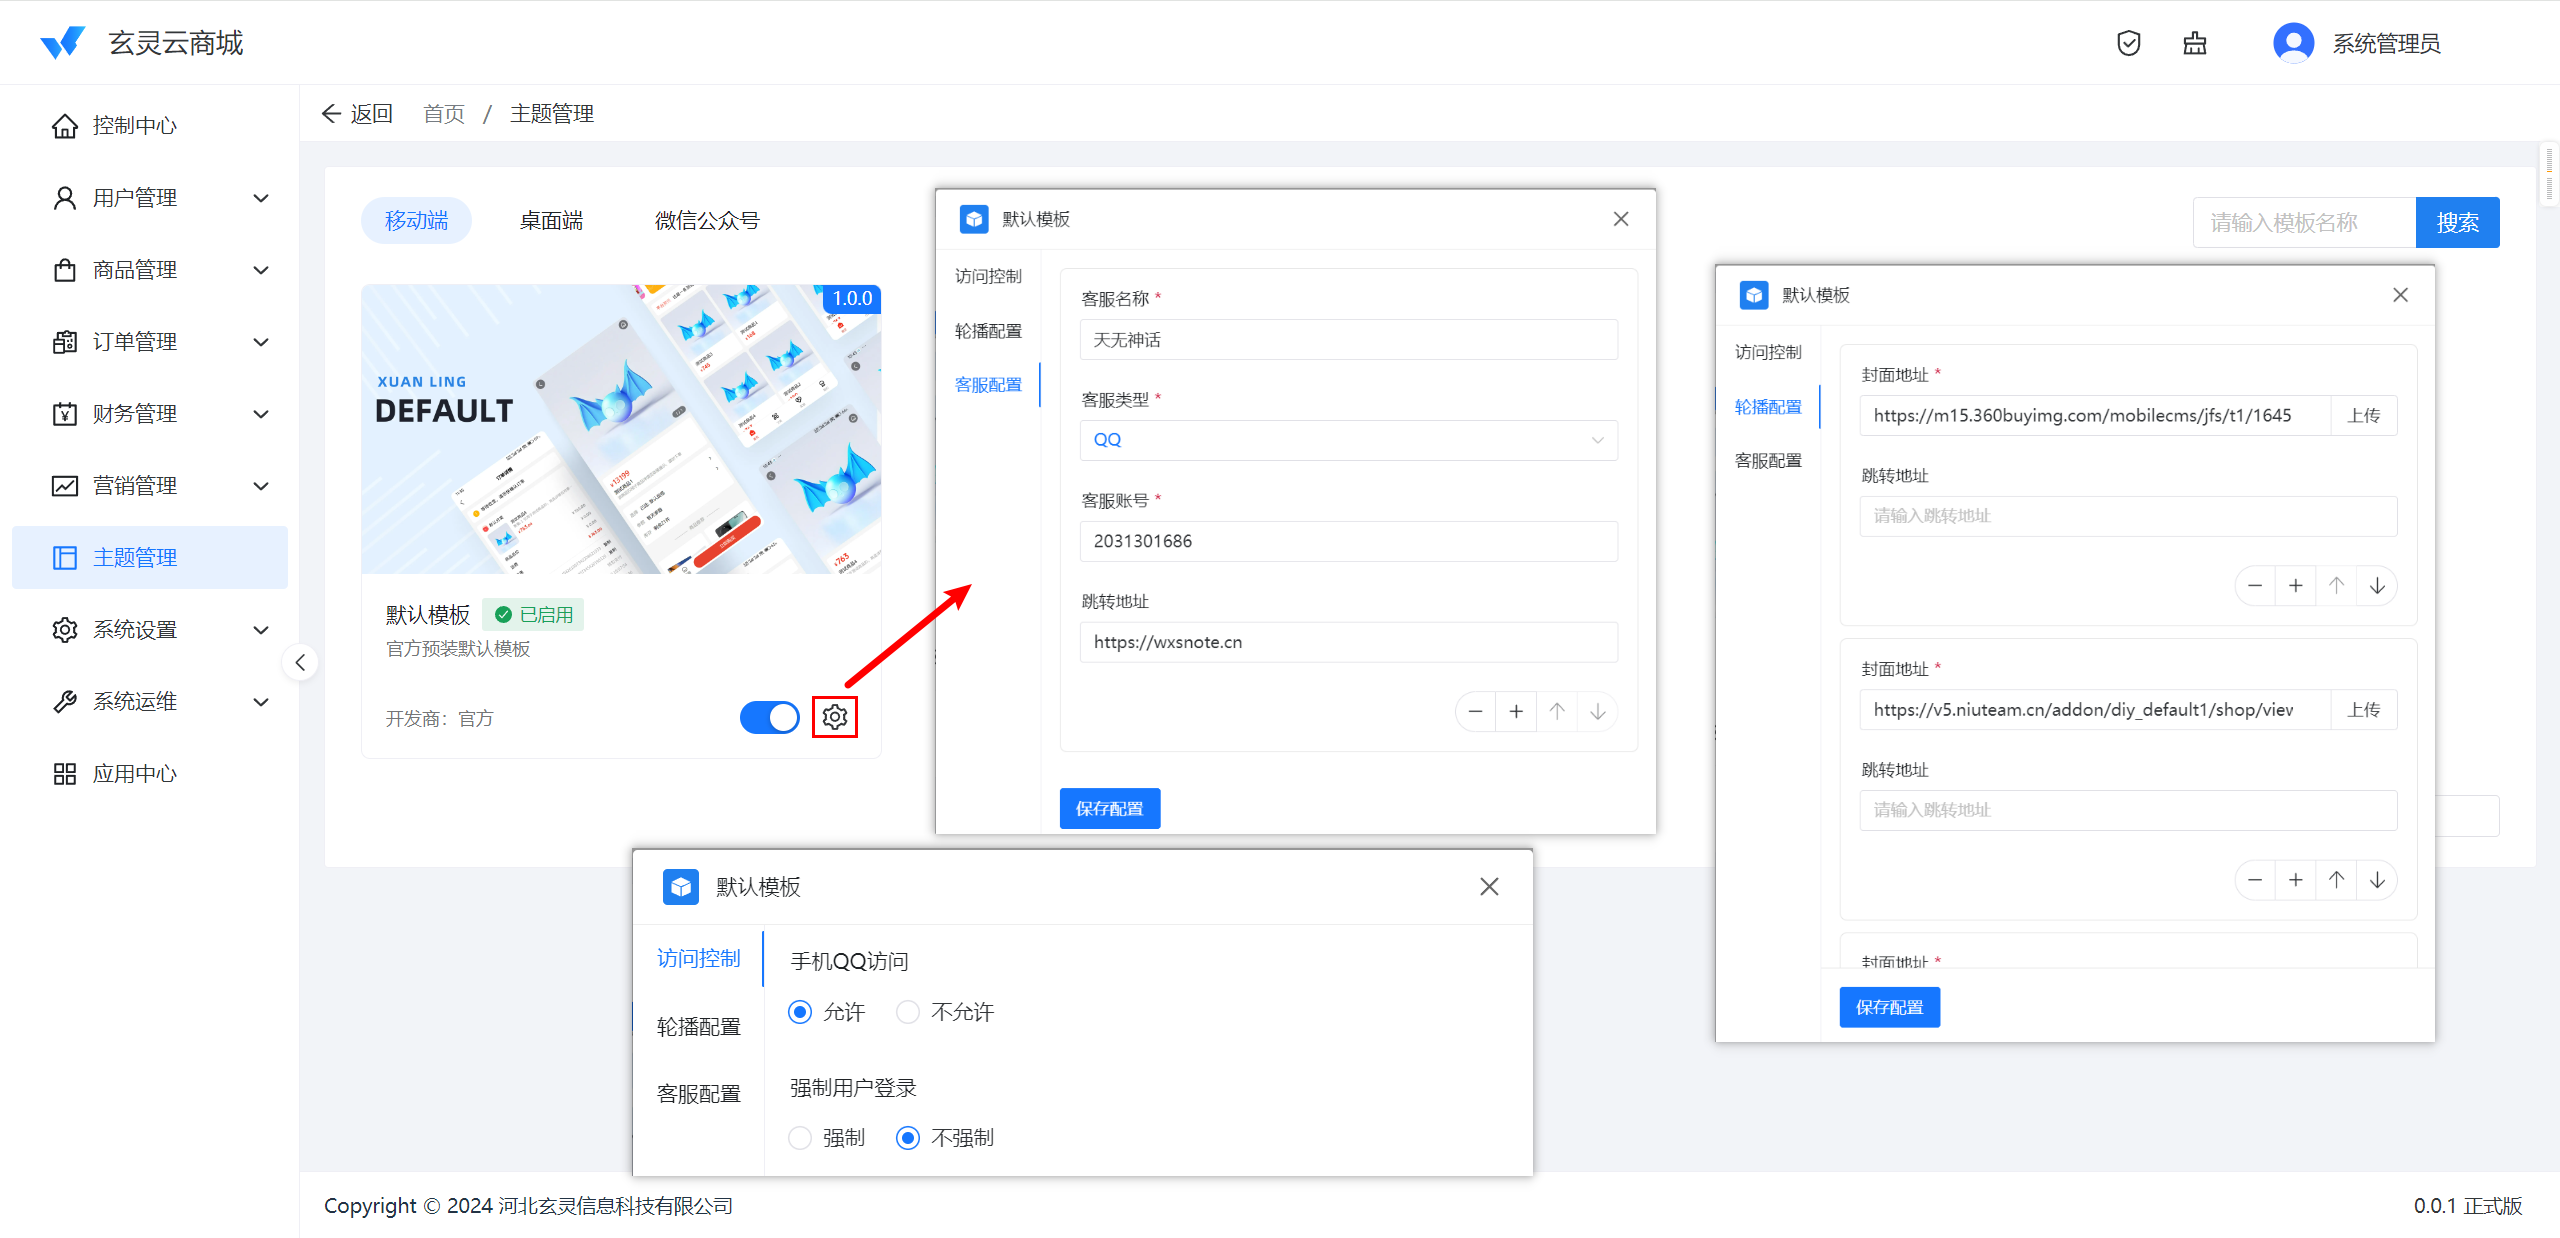Click the system administrator avatar icon

[2292, 43]
